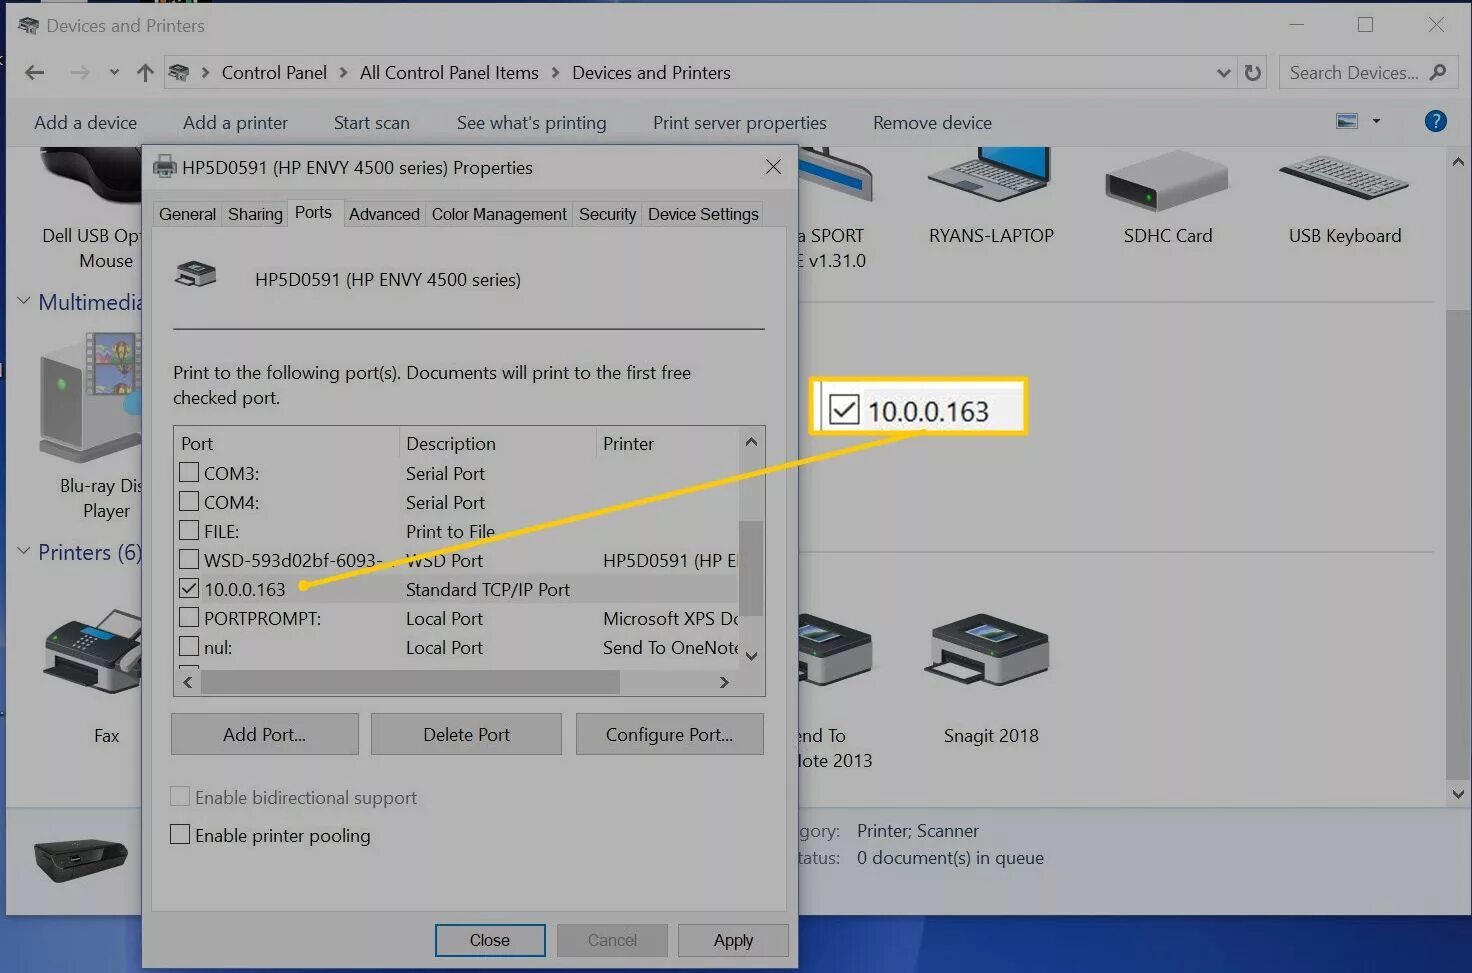Select the SDHC Card device icon

click(1166, 180)
